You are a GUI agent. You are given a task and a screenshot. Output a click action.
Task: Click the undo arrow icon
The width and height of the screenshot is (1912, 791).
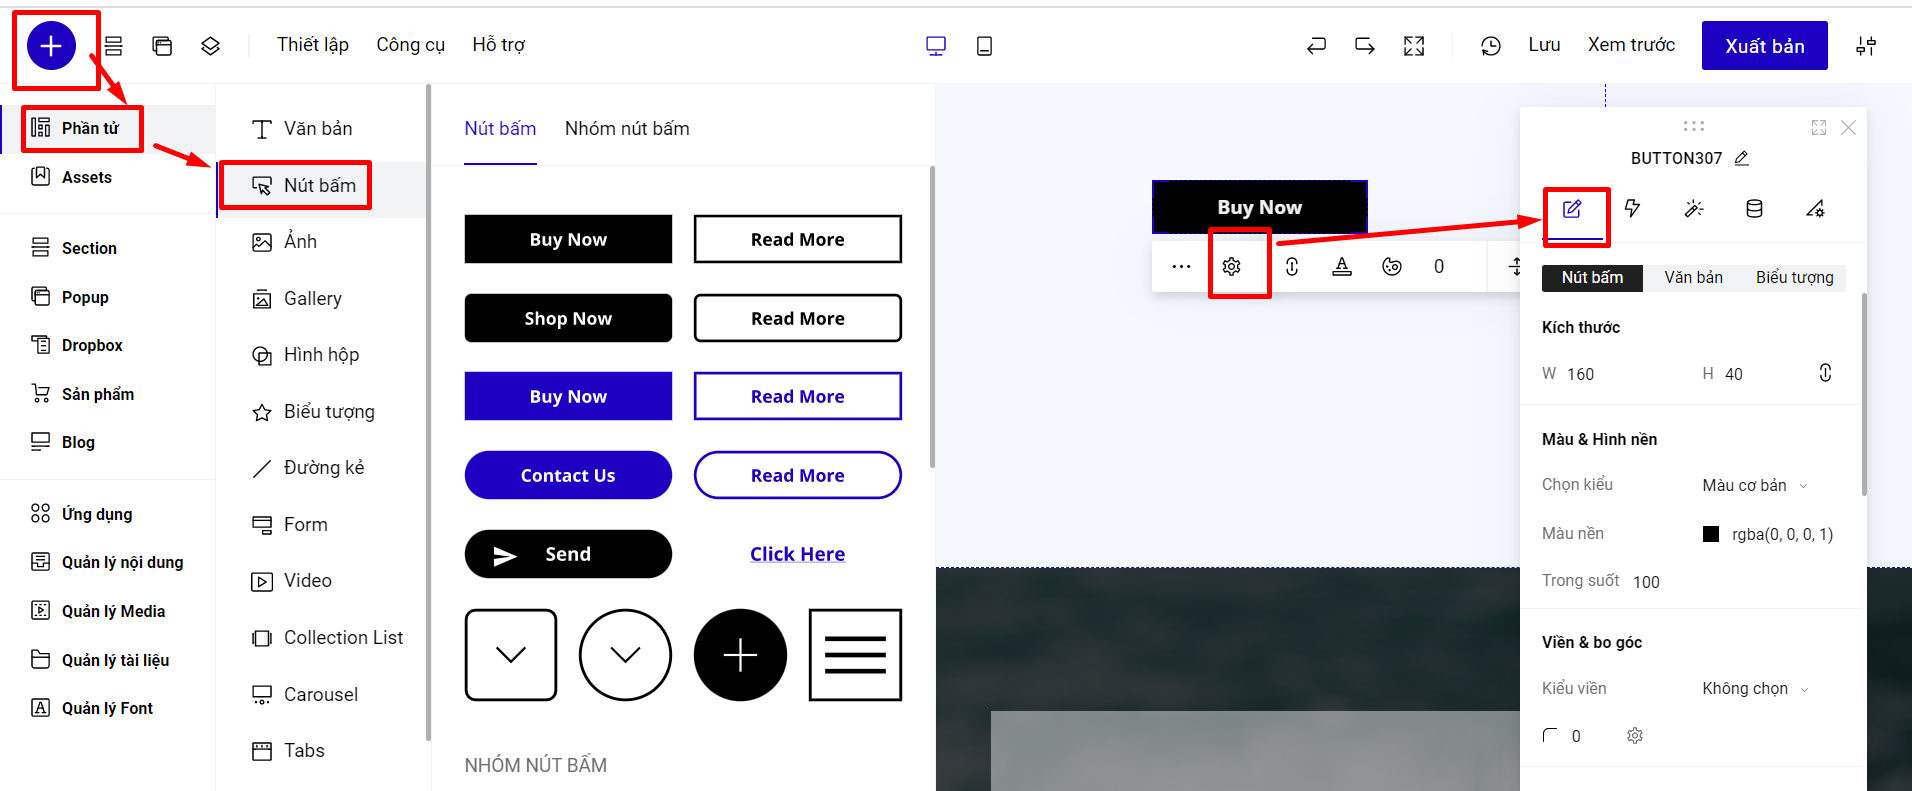coord(1316,46)
